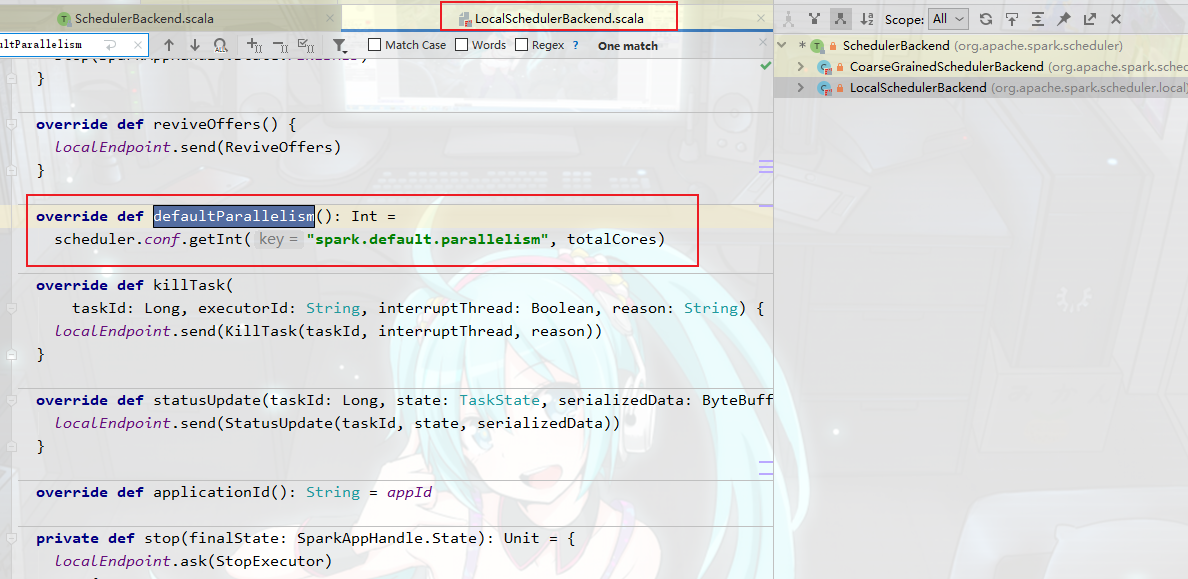
Task: Clear the search text field
Action: pos(137,45)
